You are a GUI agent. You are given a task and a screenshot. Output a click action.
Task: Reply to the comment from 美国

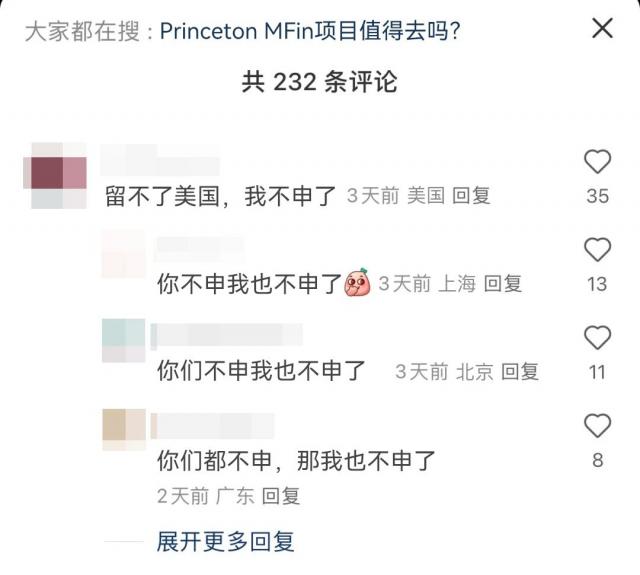(x=472, y=196)
